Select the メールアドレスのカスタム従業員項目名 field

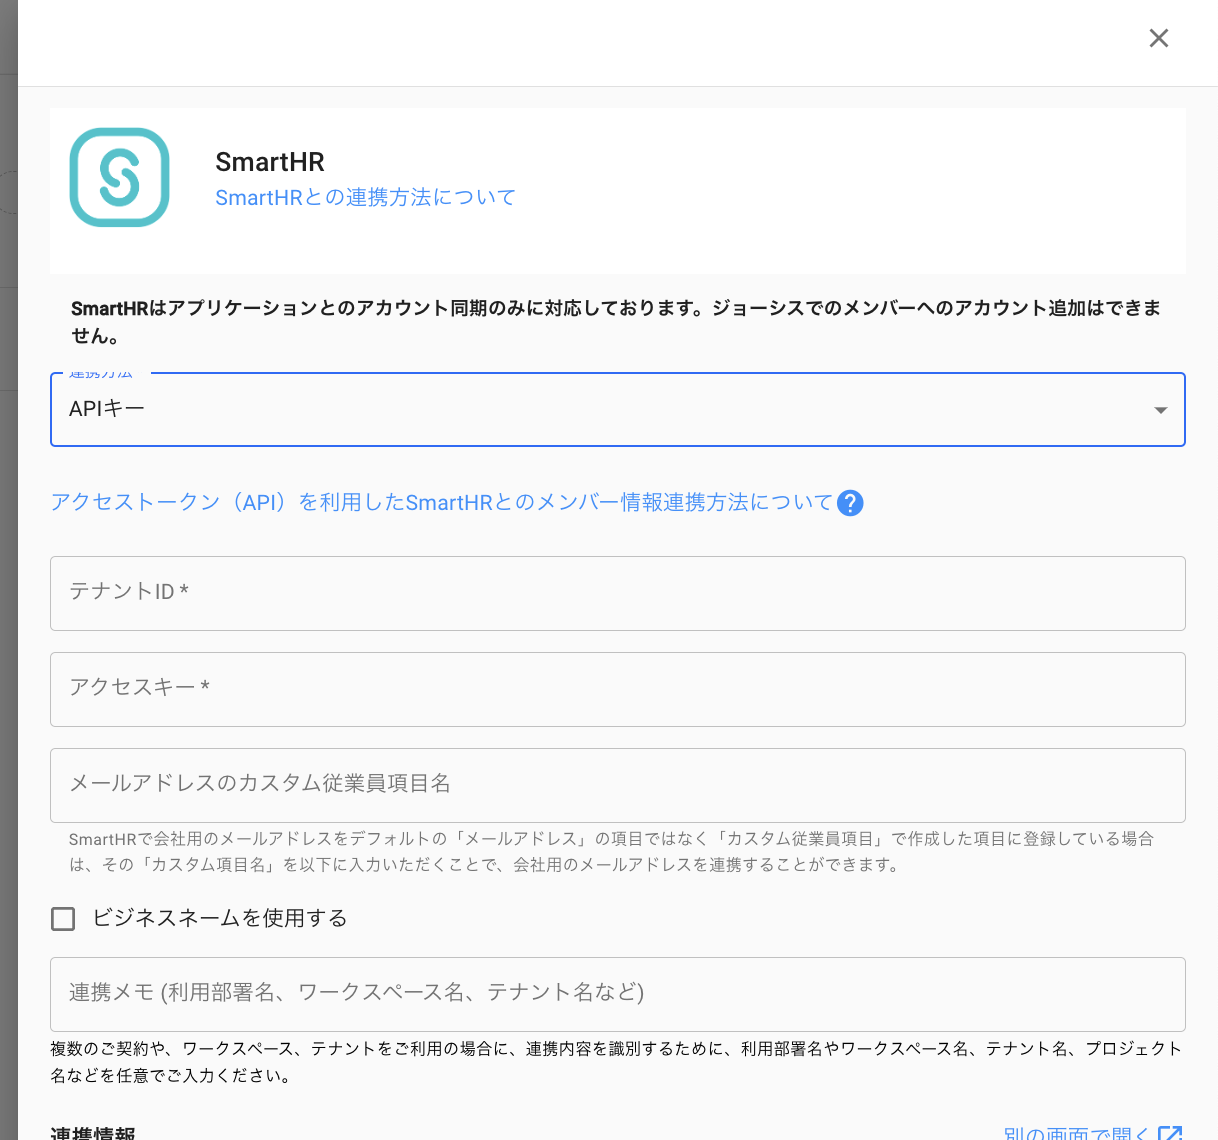pyautogui.click(x=617, y=785)
